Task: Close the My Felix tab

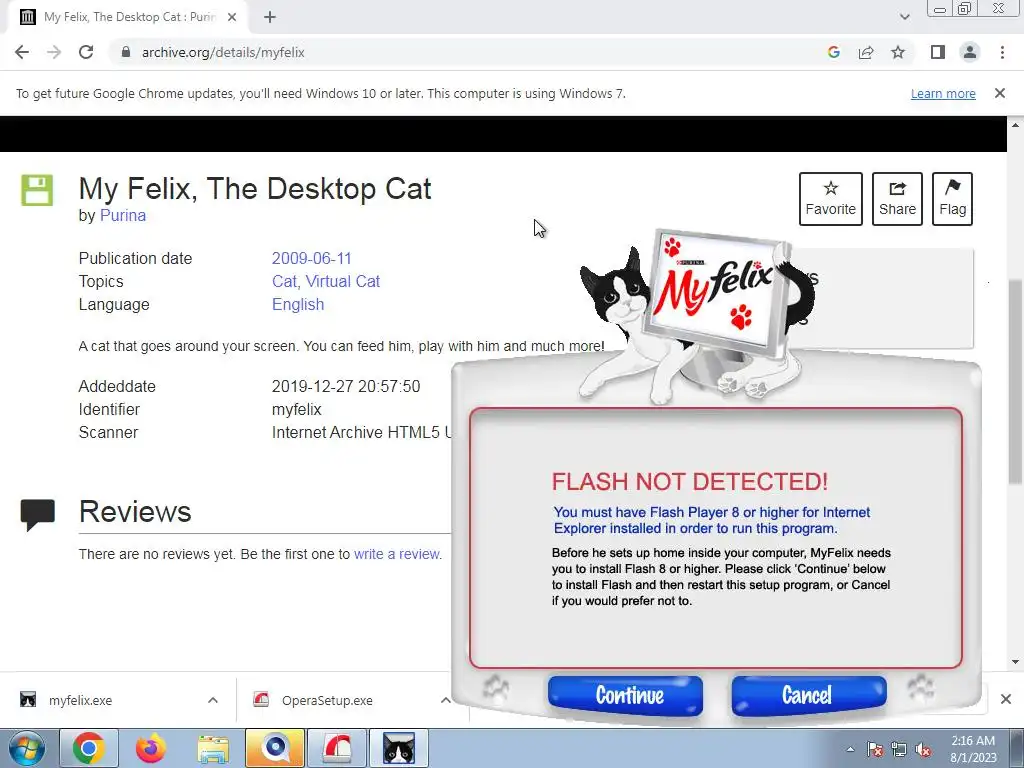Action: 232,18
